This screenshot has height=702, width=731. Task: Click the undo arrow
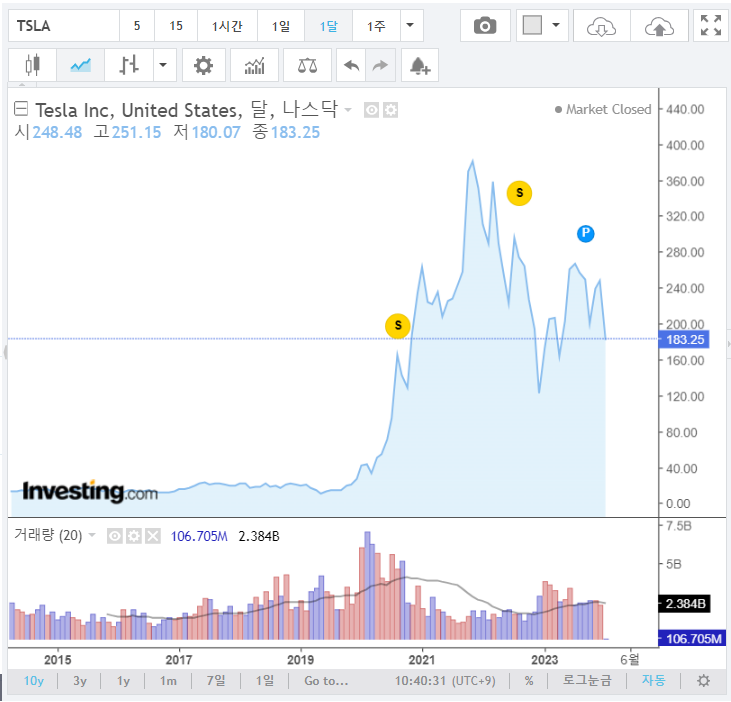pyautogui.click(x=351, y=65)
